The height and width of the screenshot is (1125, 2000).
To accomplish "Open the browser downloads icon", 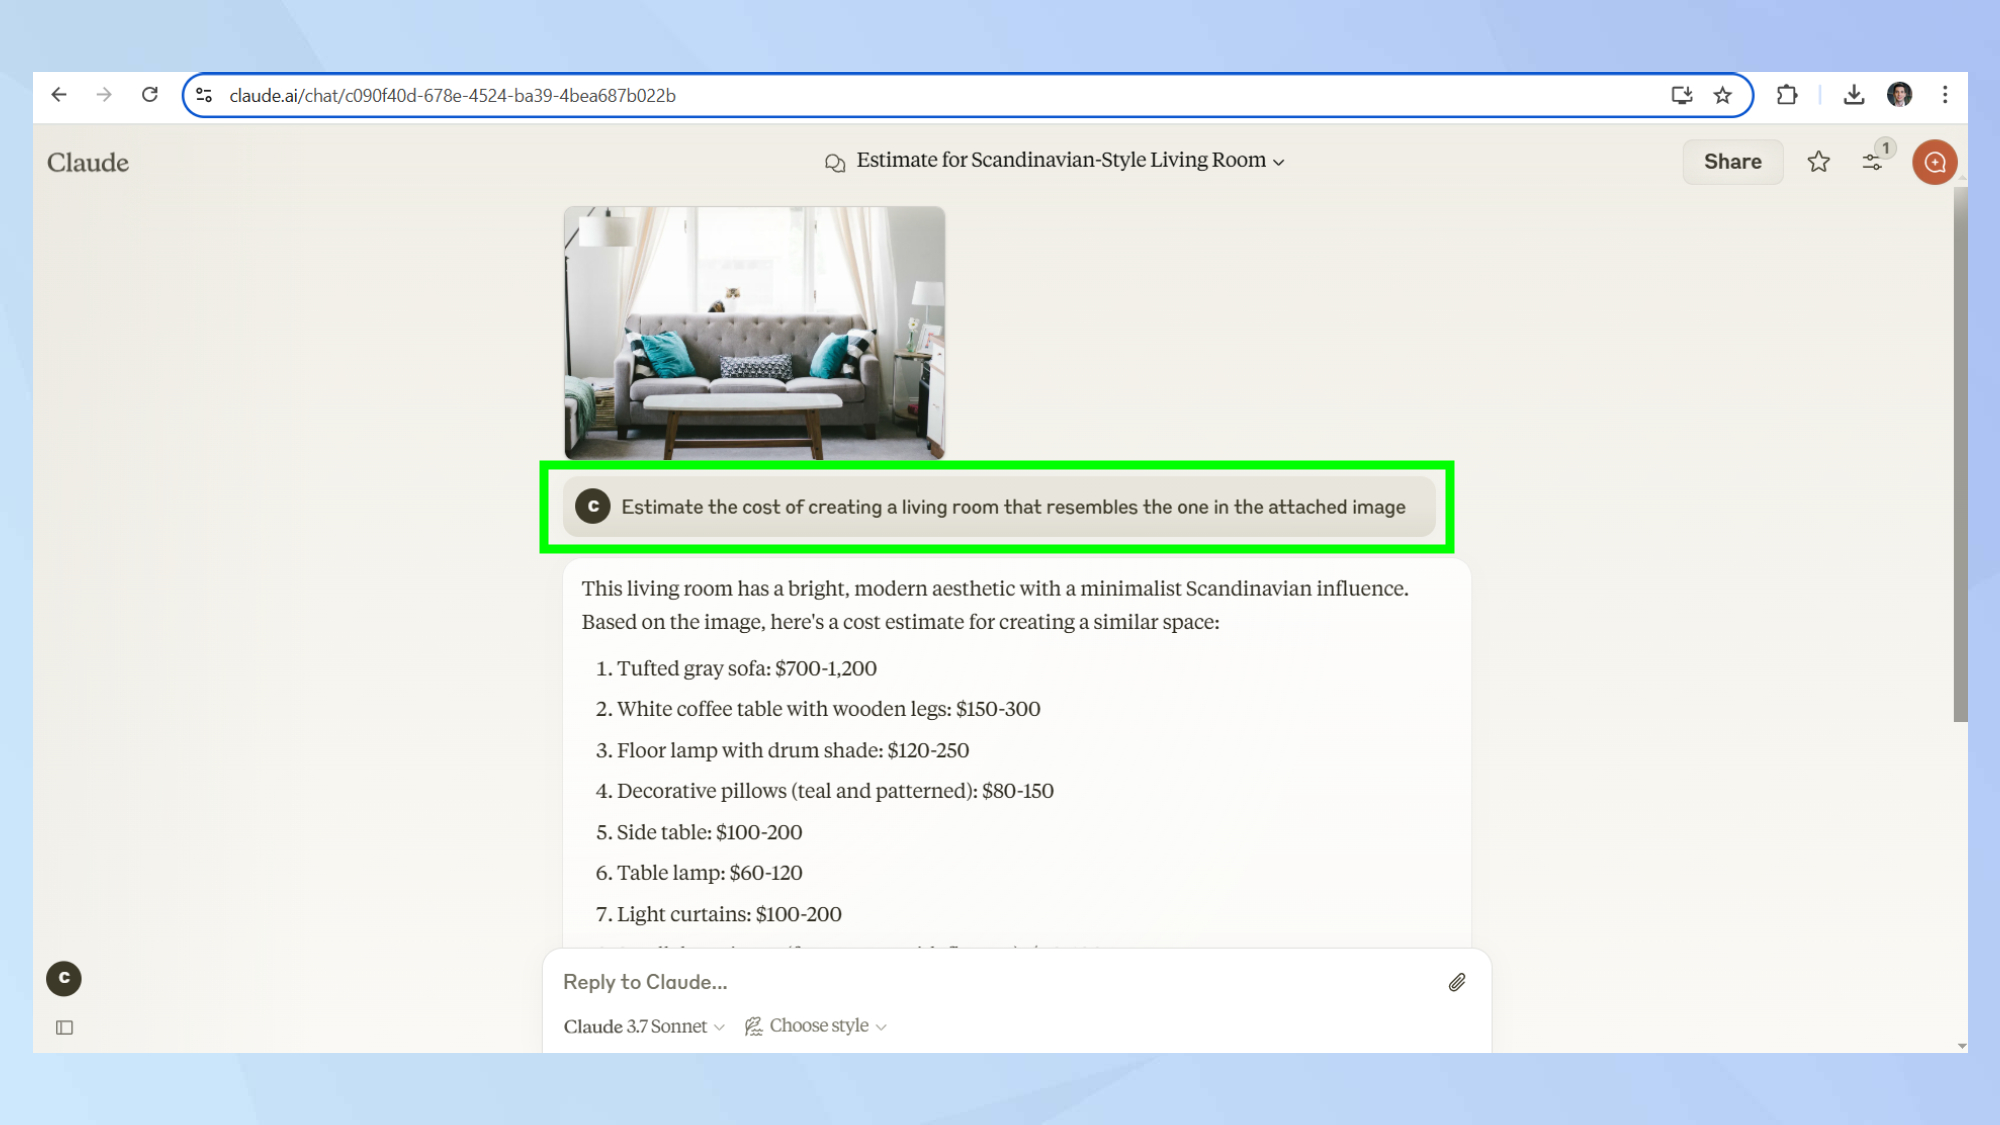I will tap(1853, 95).
